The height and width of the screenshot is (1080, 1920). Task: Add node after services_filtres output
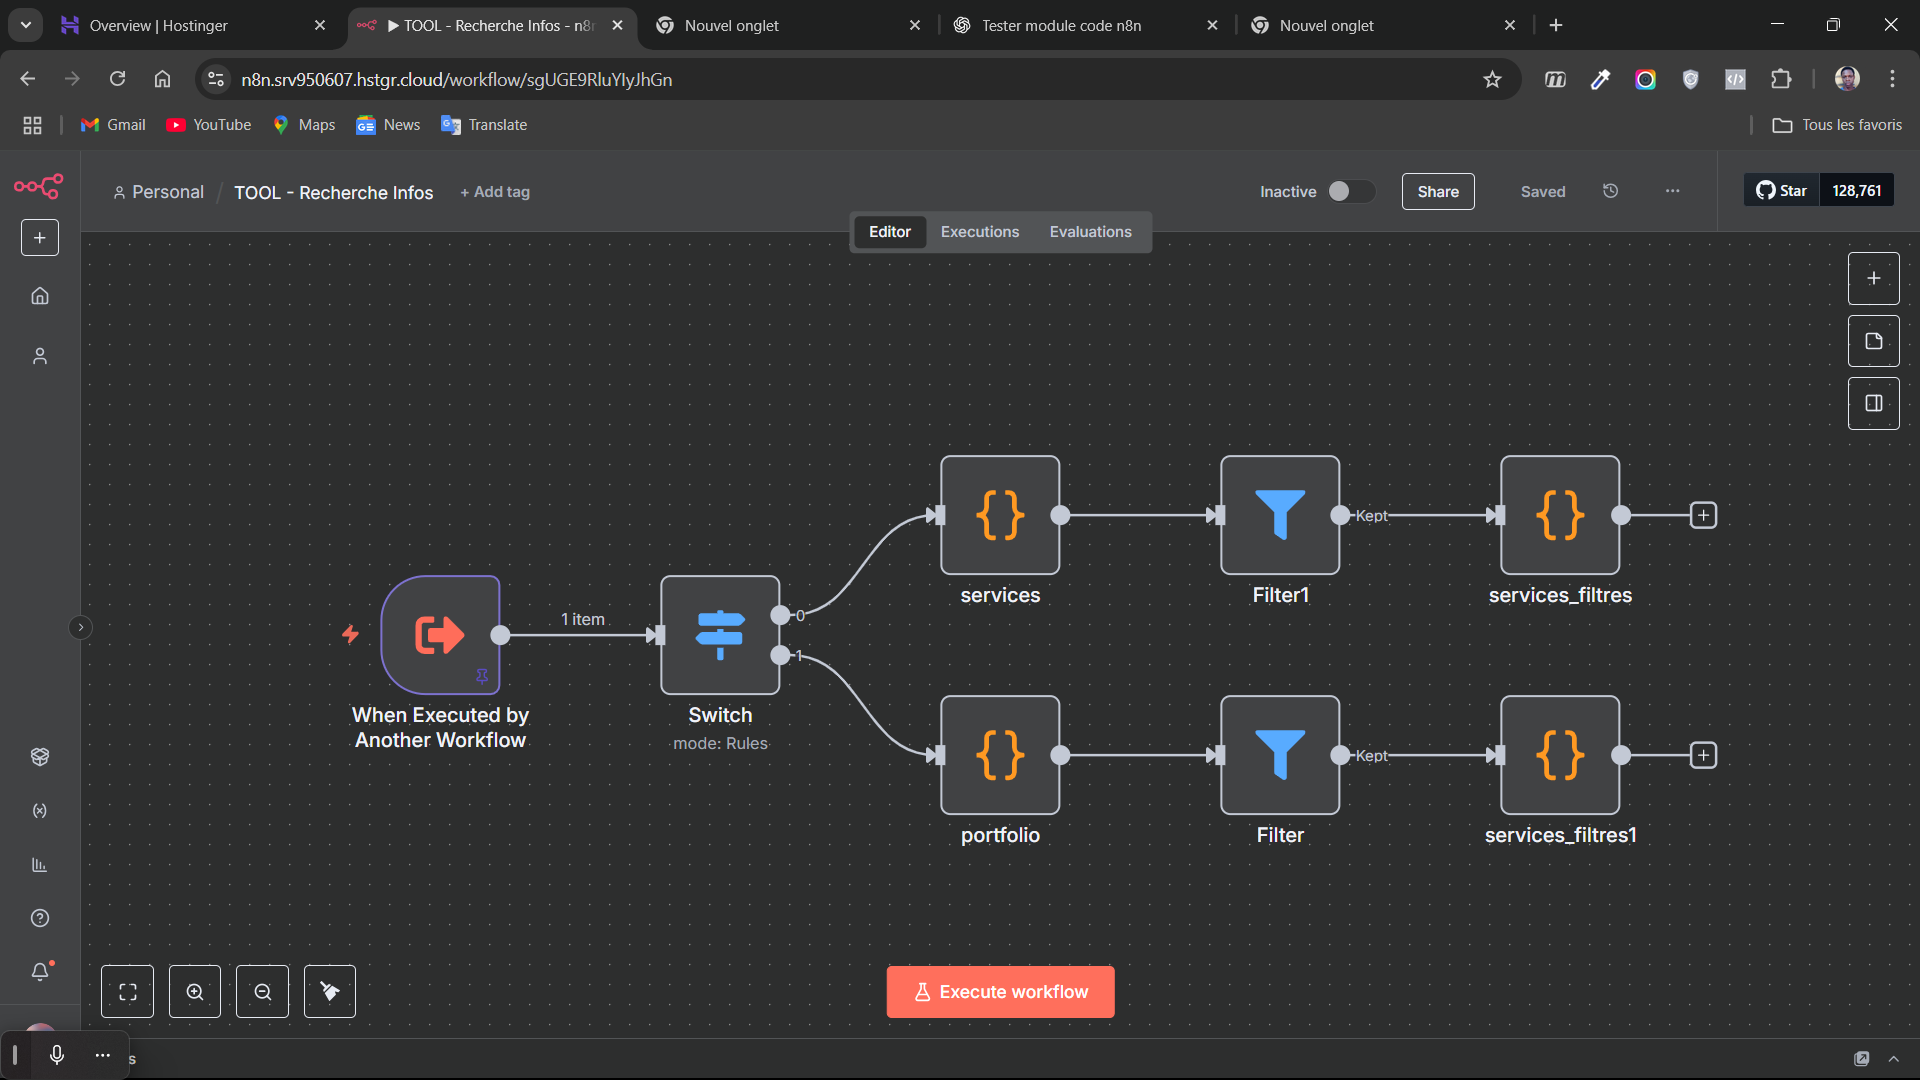coord(1703,515)
